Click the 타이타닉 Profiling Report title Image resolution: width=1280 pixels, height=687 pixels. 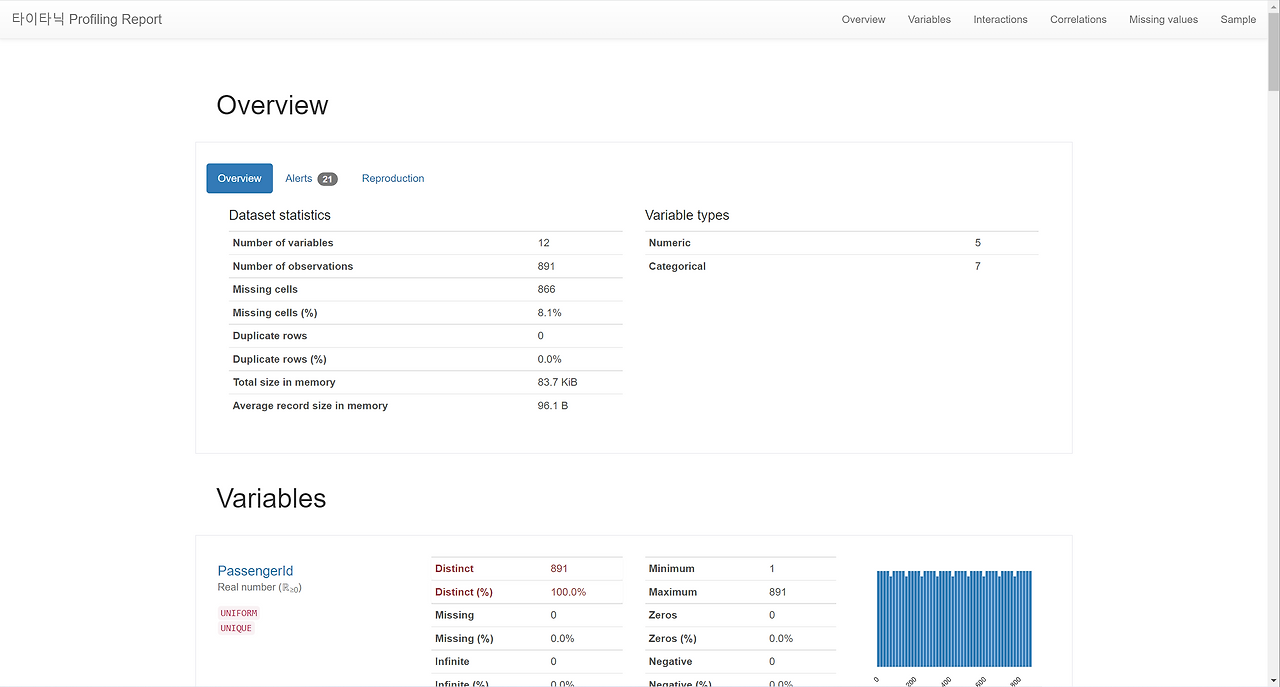click(87, 19)
